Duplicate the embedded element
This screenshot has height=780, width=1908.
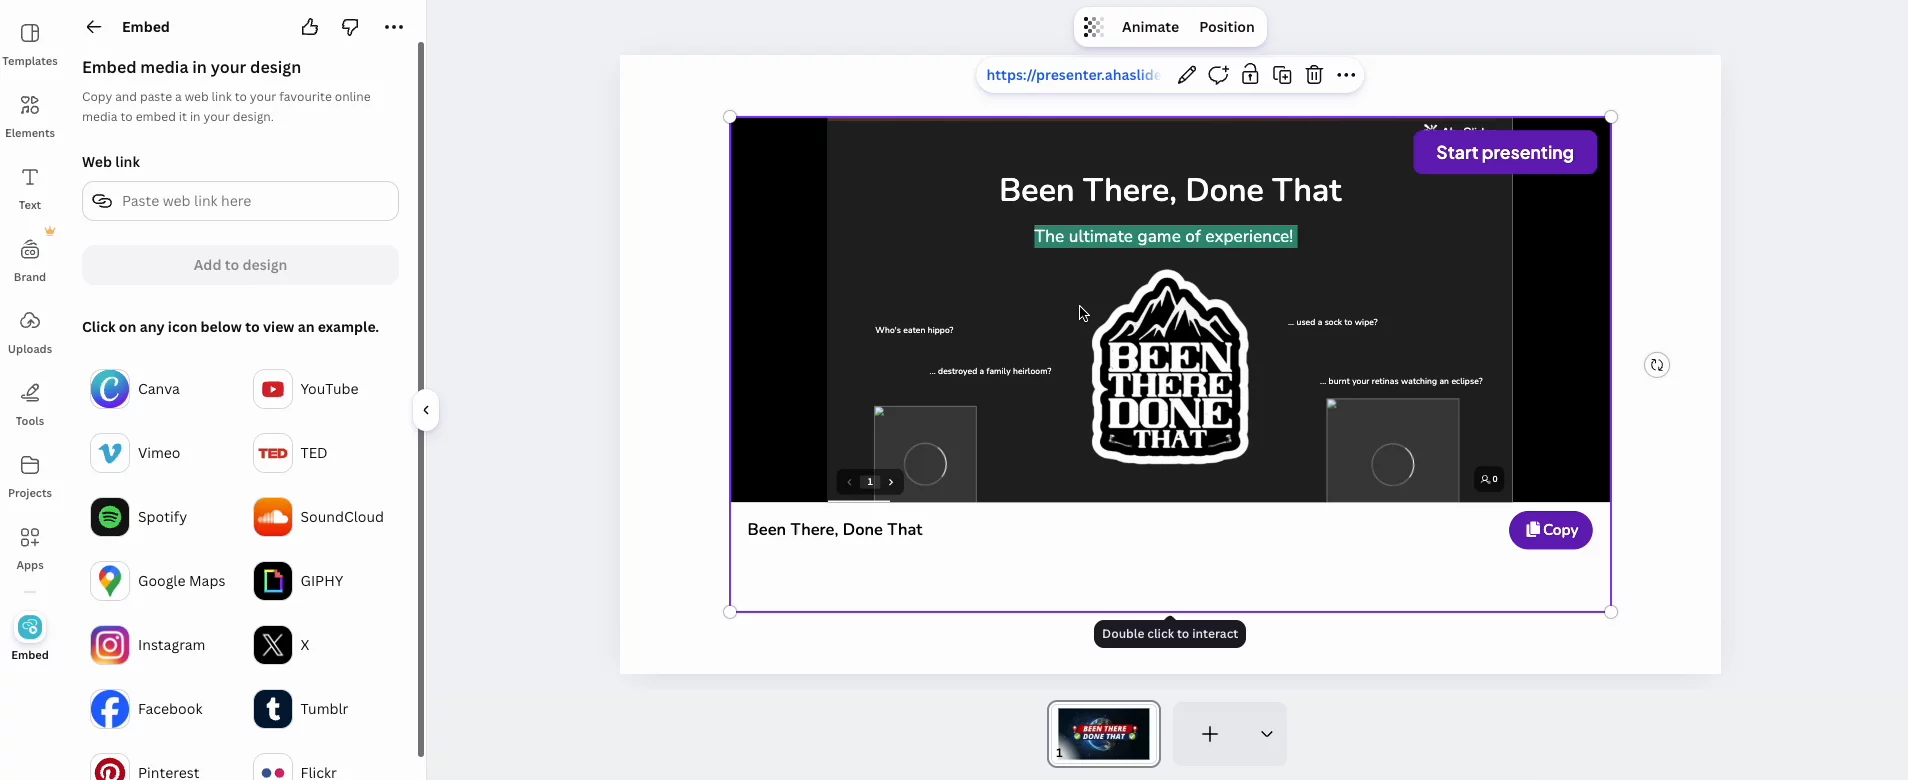coord(1282,75)
